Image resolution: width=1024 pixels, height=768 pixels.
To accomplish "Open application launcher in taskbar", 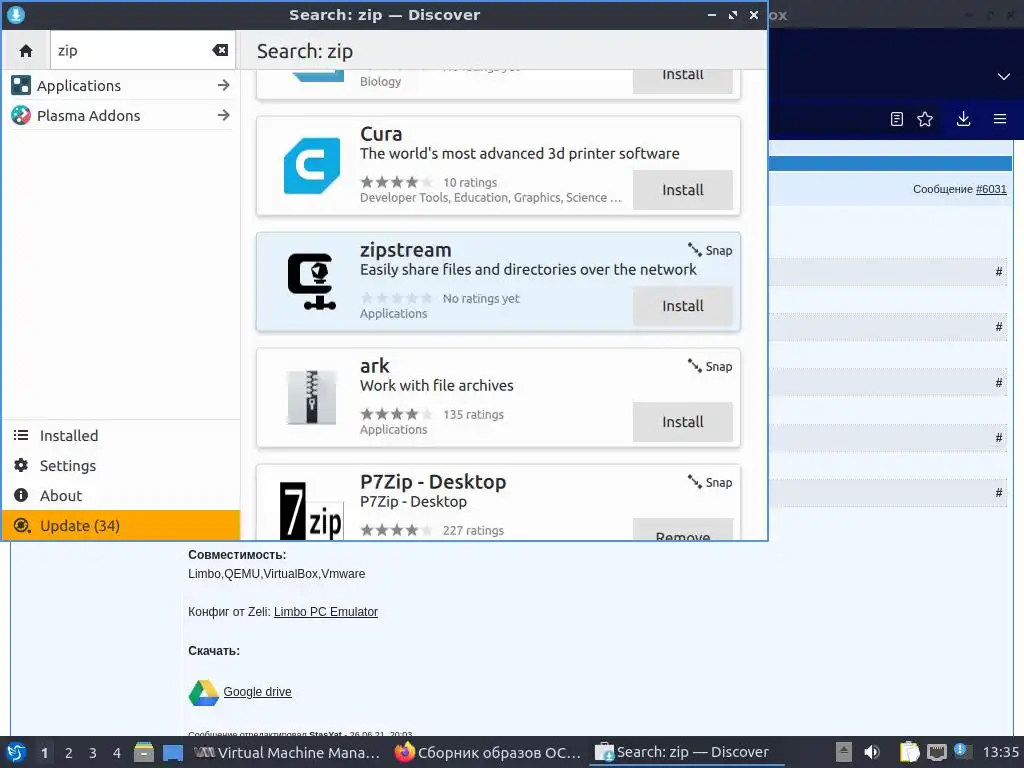I will click(x=16, y=752).
